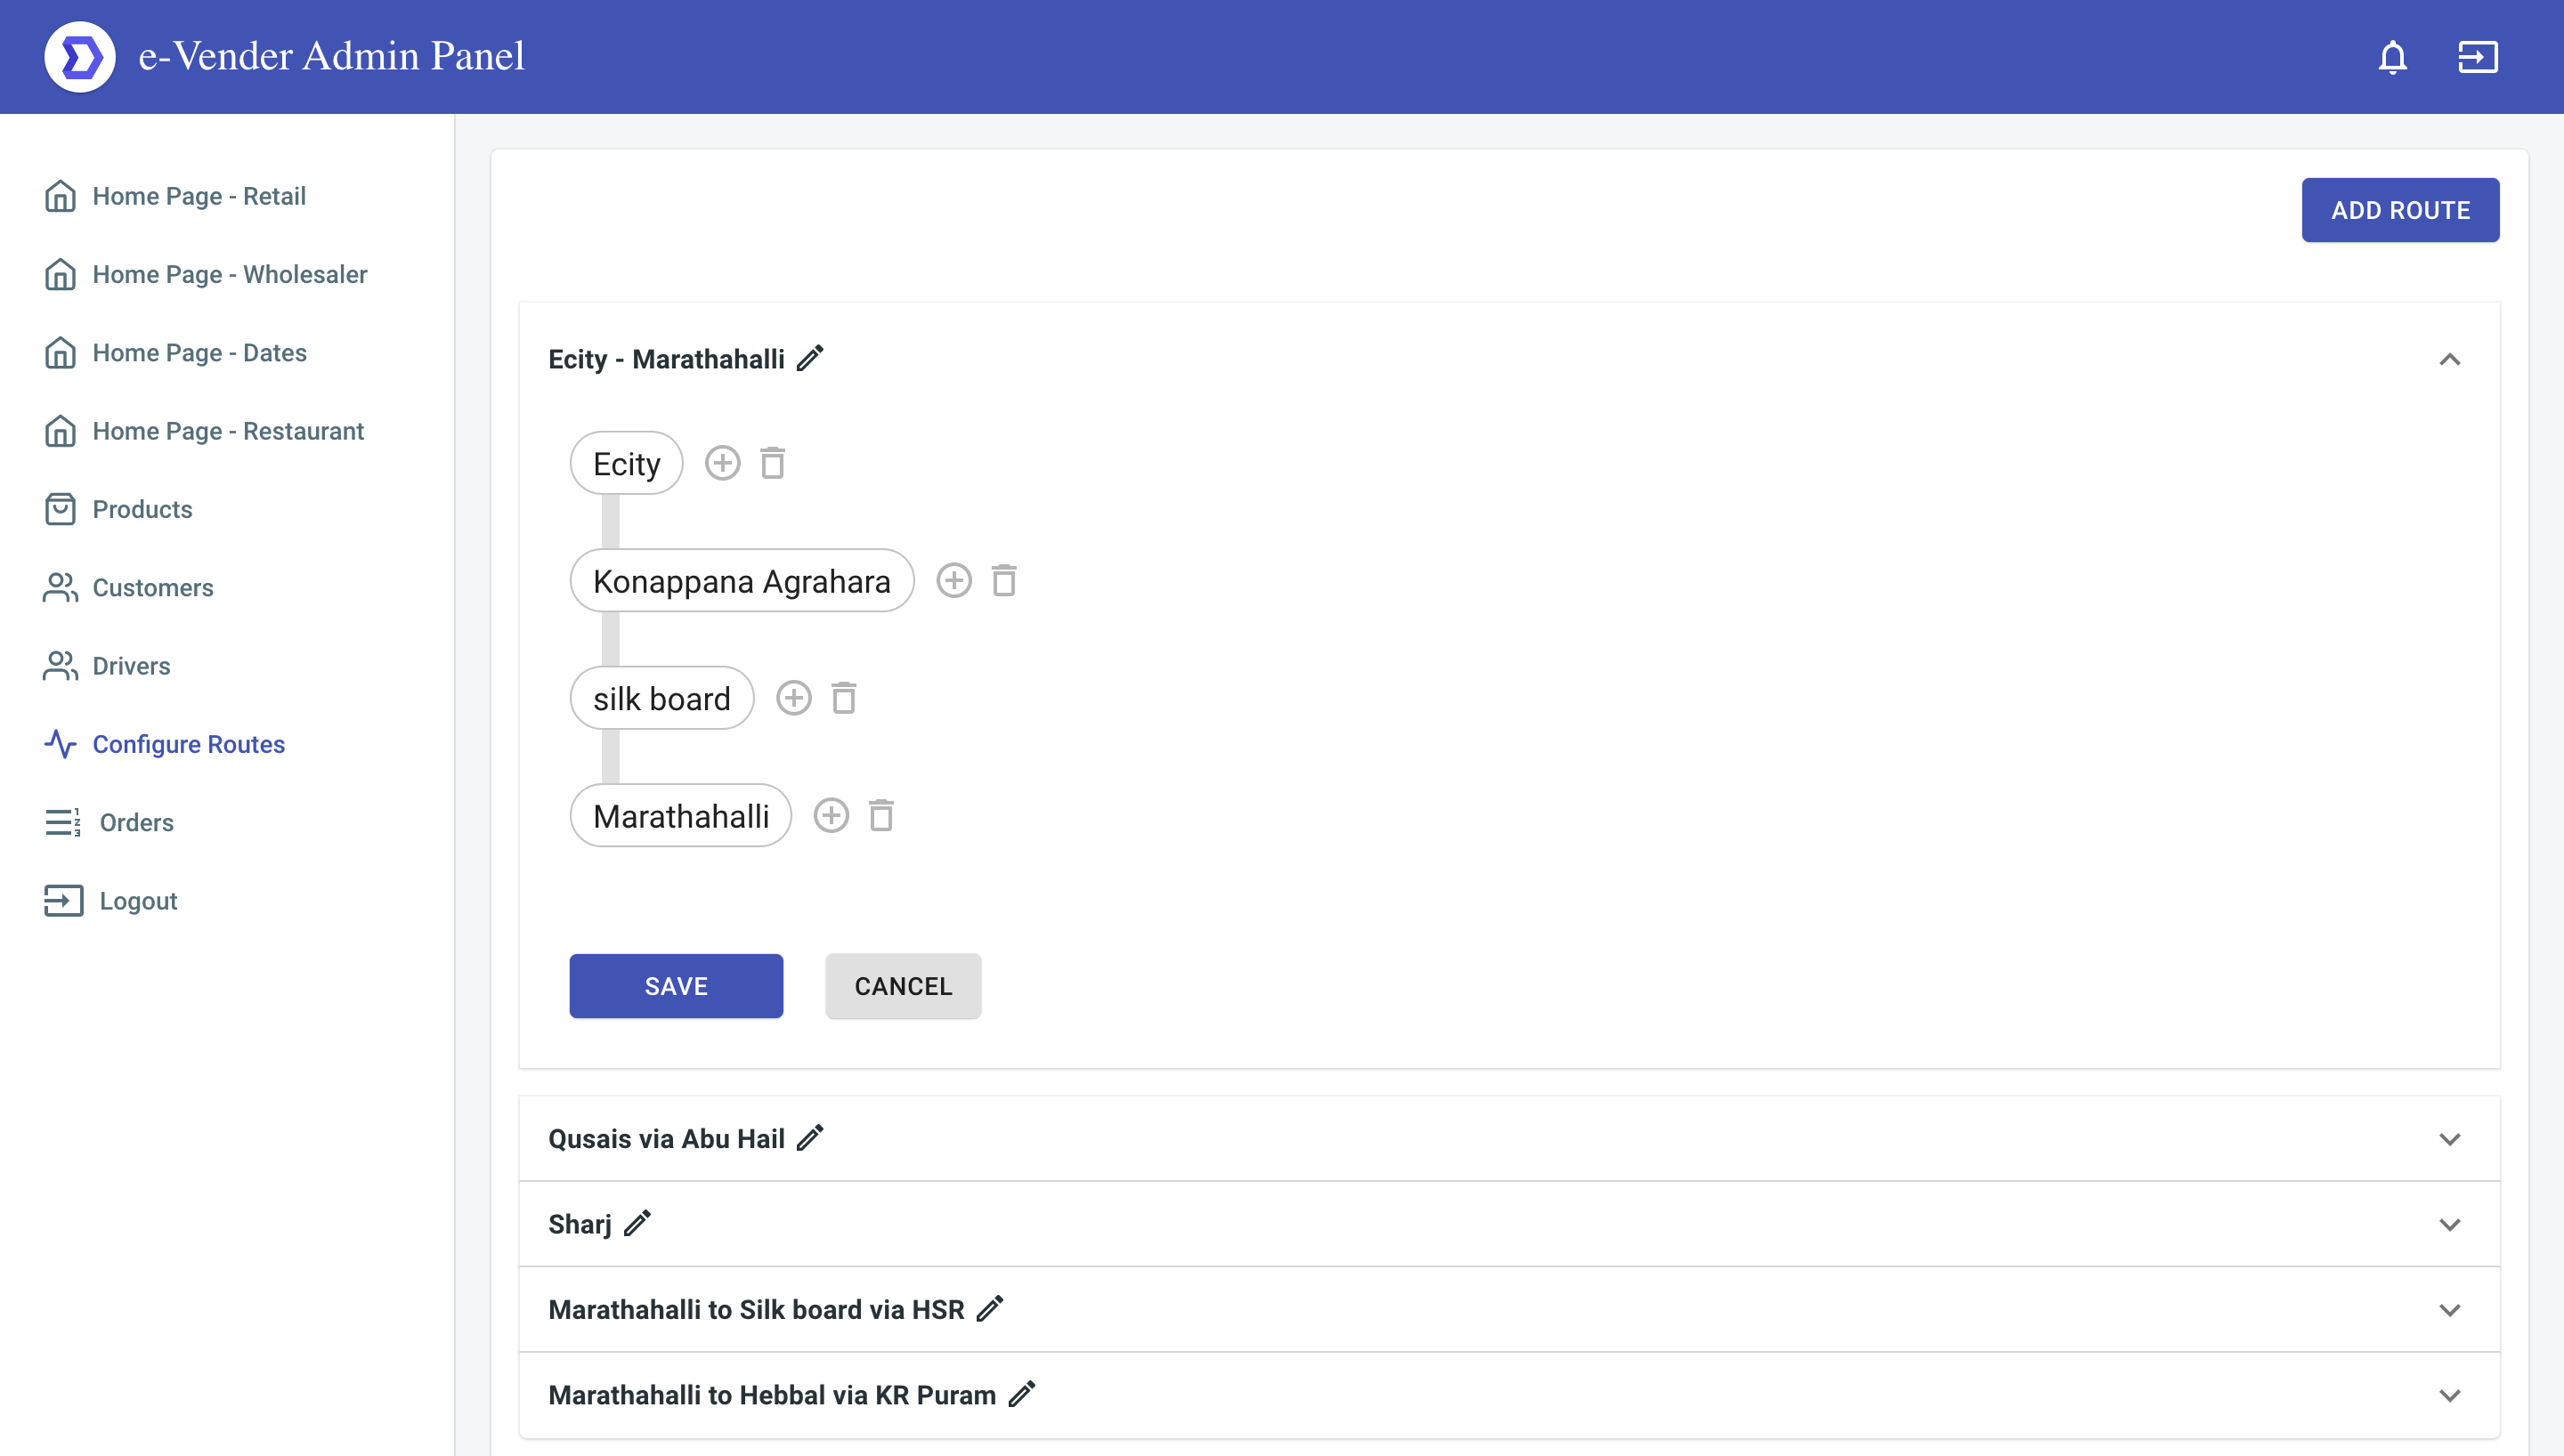Add a stop after silk board
The width and height of the screenshot is (2564, 1456).
pyautogui.click(x=794, y=698)
